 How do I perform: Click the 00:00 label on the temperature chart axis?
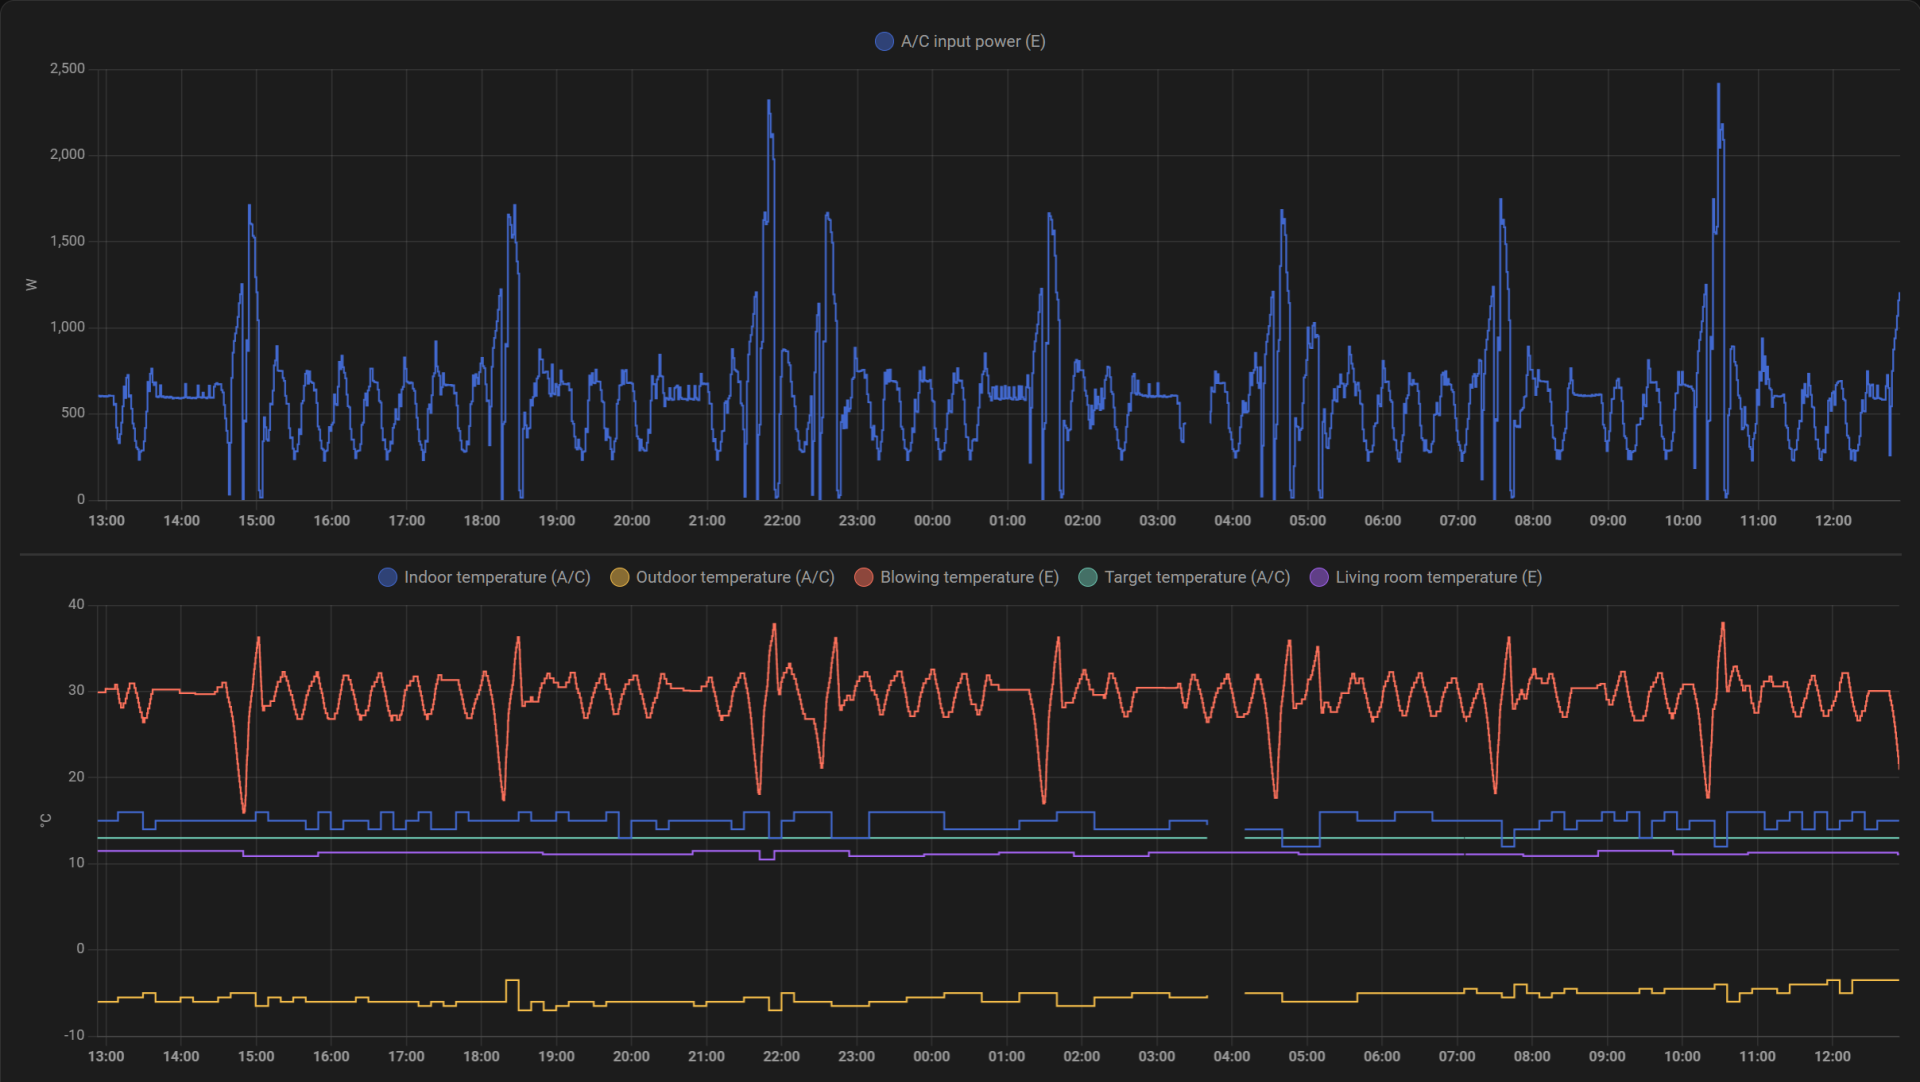(x=931, y=1057)
